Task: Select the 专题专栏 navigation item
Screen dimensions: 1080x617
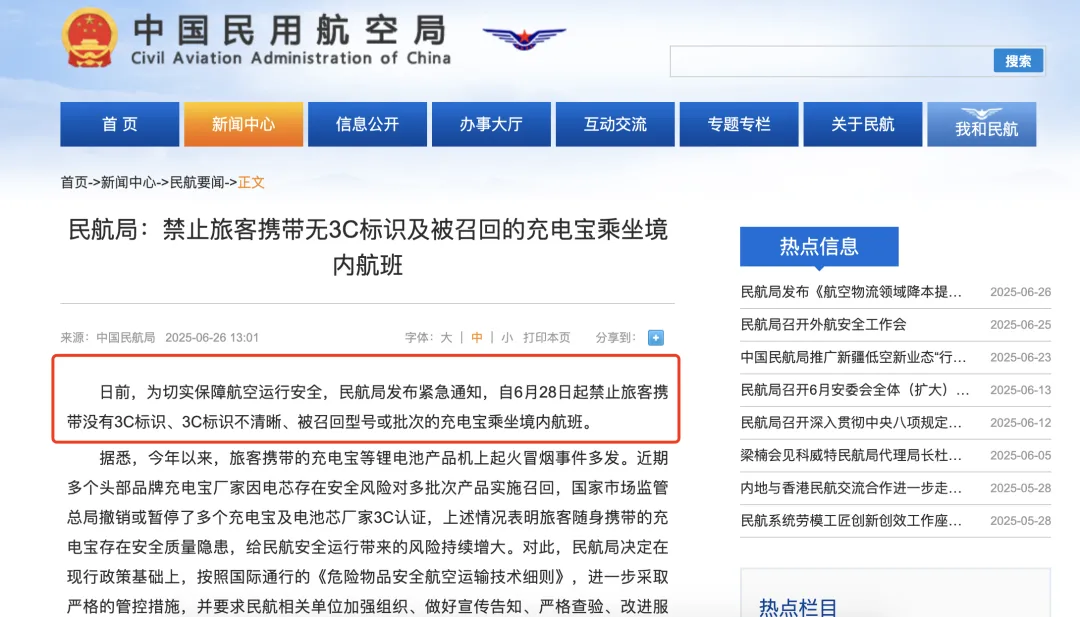Action: pos(739,124)
